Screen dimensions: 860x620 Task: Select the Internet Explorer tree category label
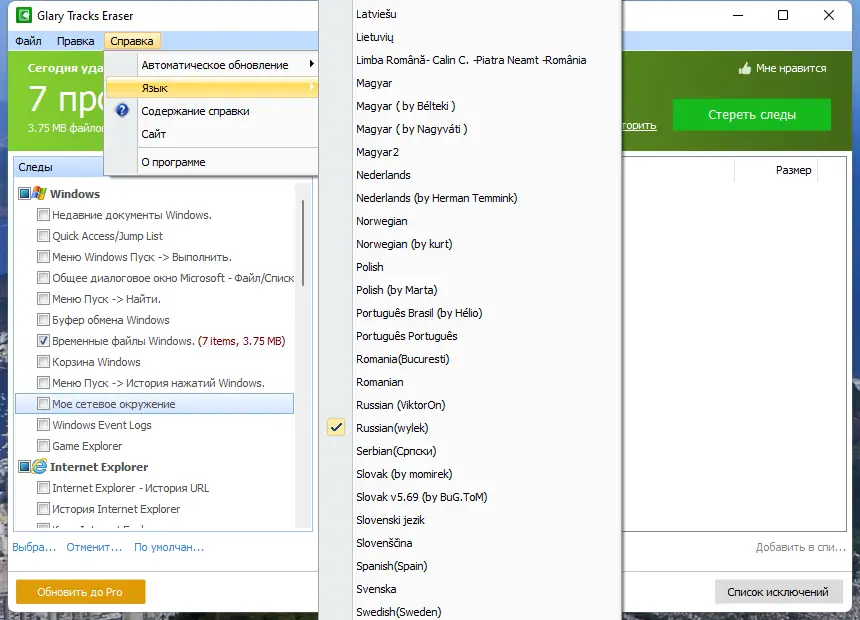pyautogui.click(x=99, y=467)
